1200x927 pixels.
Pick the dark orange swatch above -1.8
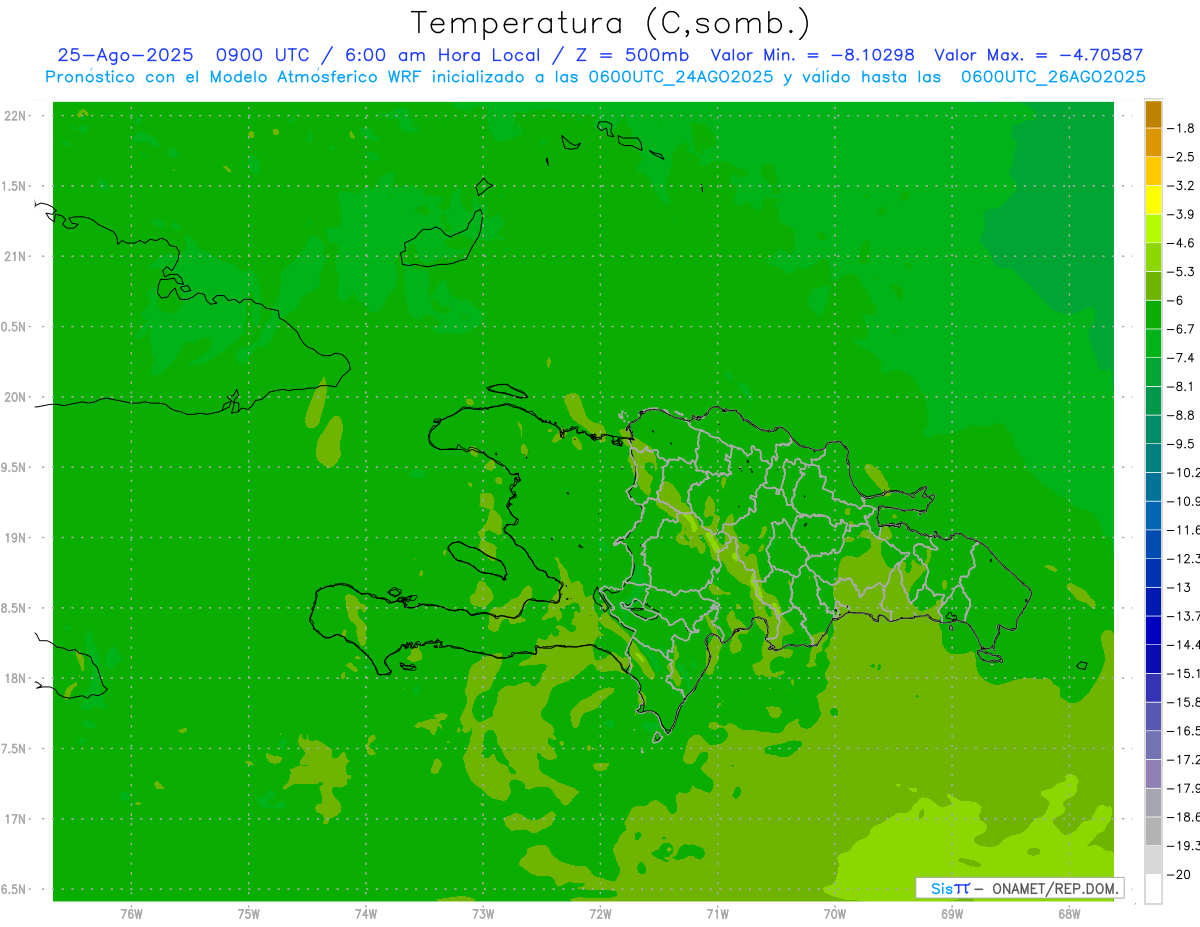click(1153, 114)
